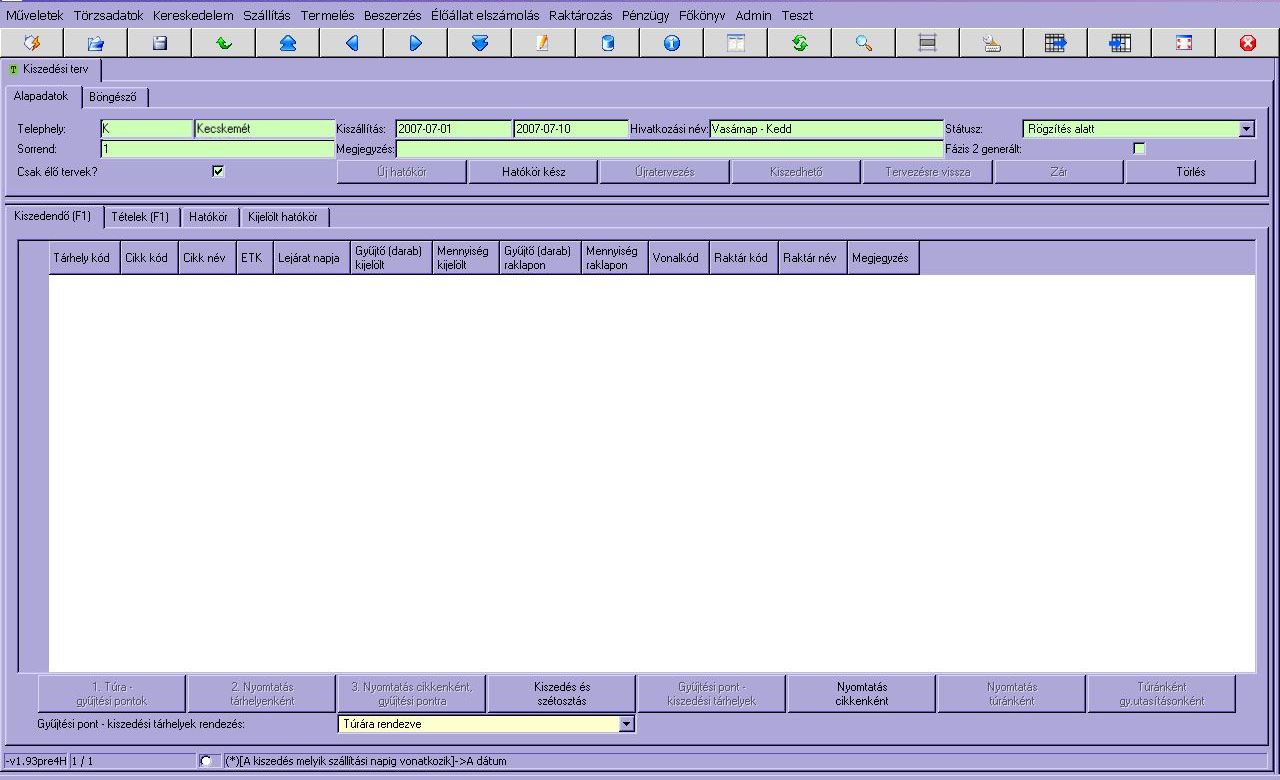Click the grid export arrow-right icon
Screen dimensions: 1280x780
[1056, 43]
